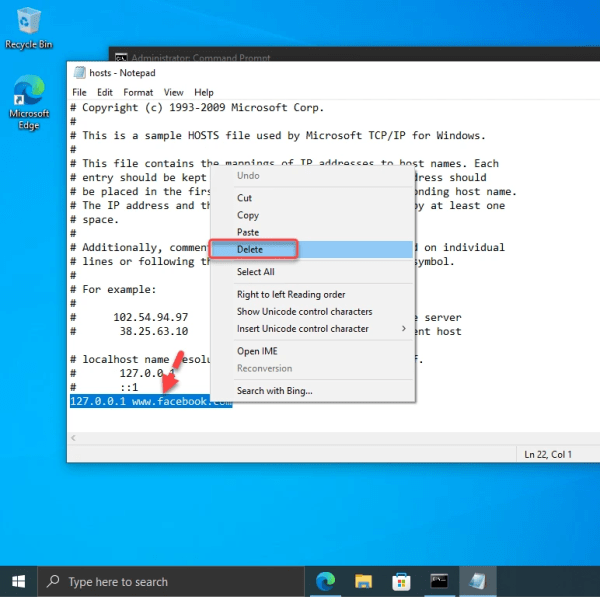
Task: Switch to Command Prompt taskbar icon
Action: coord(439,582)
